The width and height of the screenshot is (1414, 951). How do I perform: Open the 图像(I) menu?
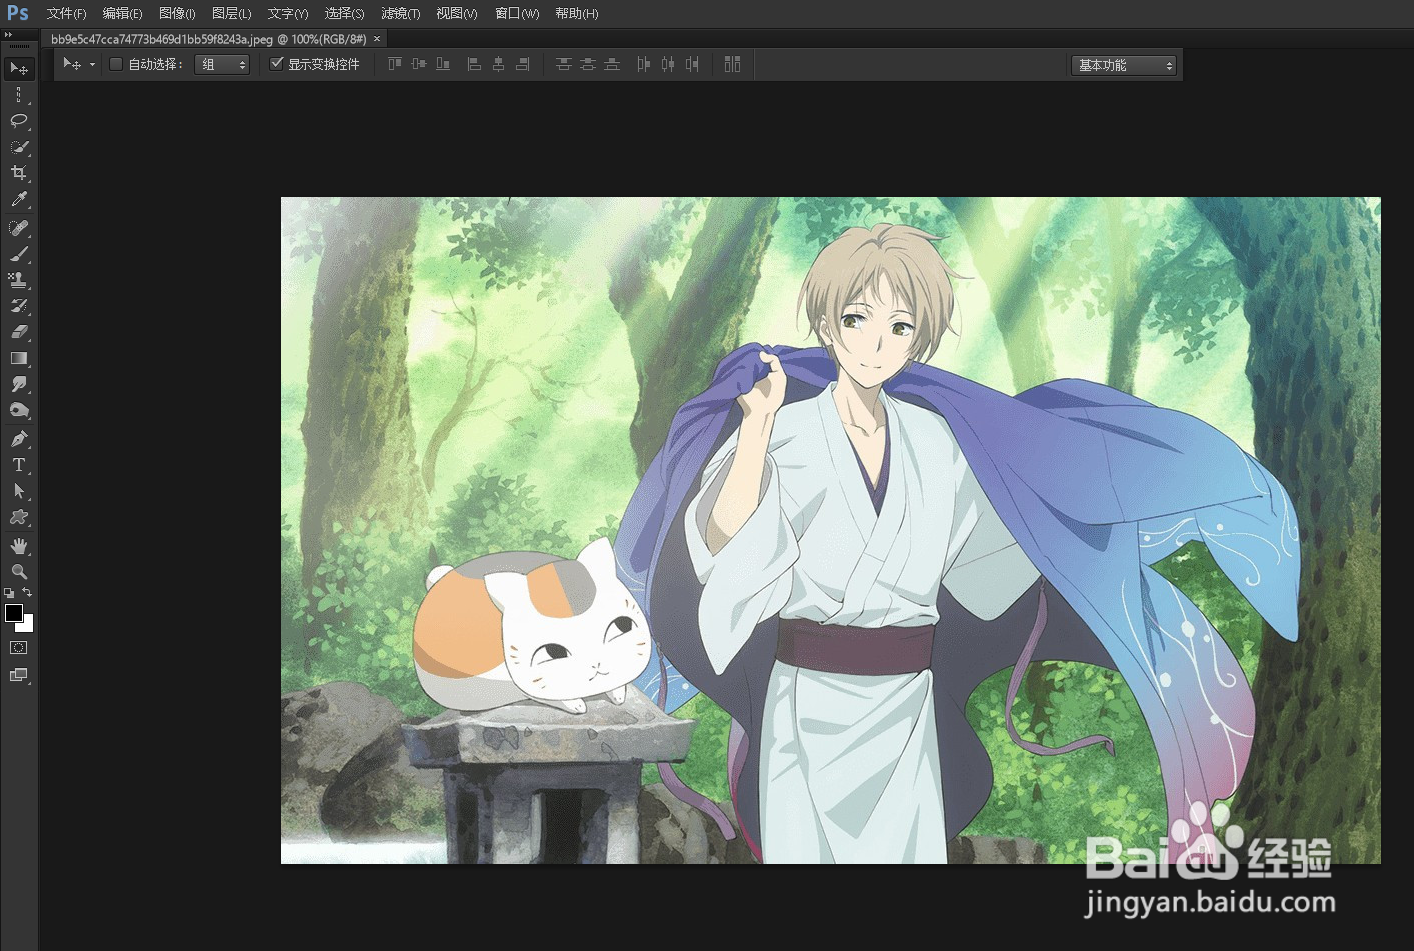(x=177, y=14)
